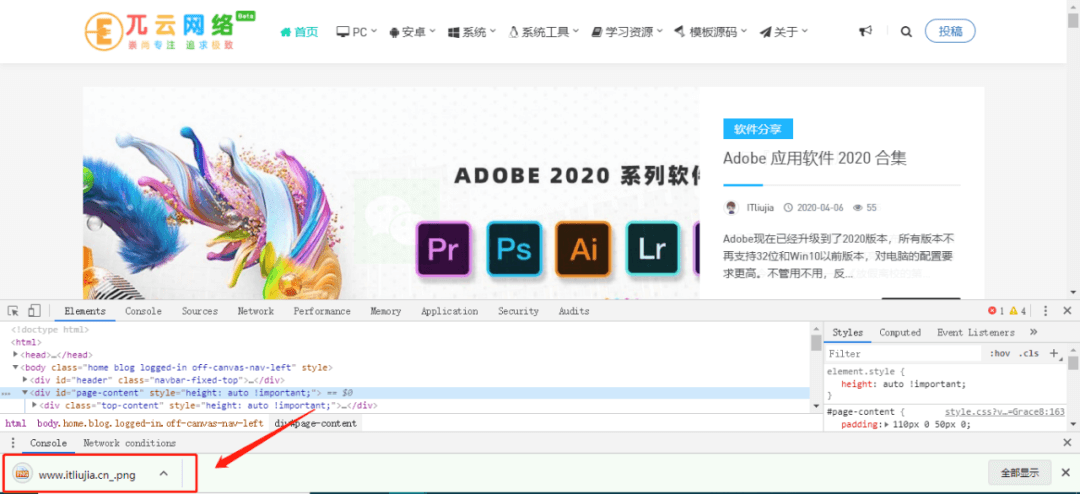Click the Illustrator Ai icon in banner
Viewport: 1080px width, 494px height.
583,249
